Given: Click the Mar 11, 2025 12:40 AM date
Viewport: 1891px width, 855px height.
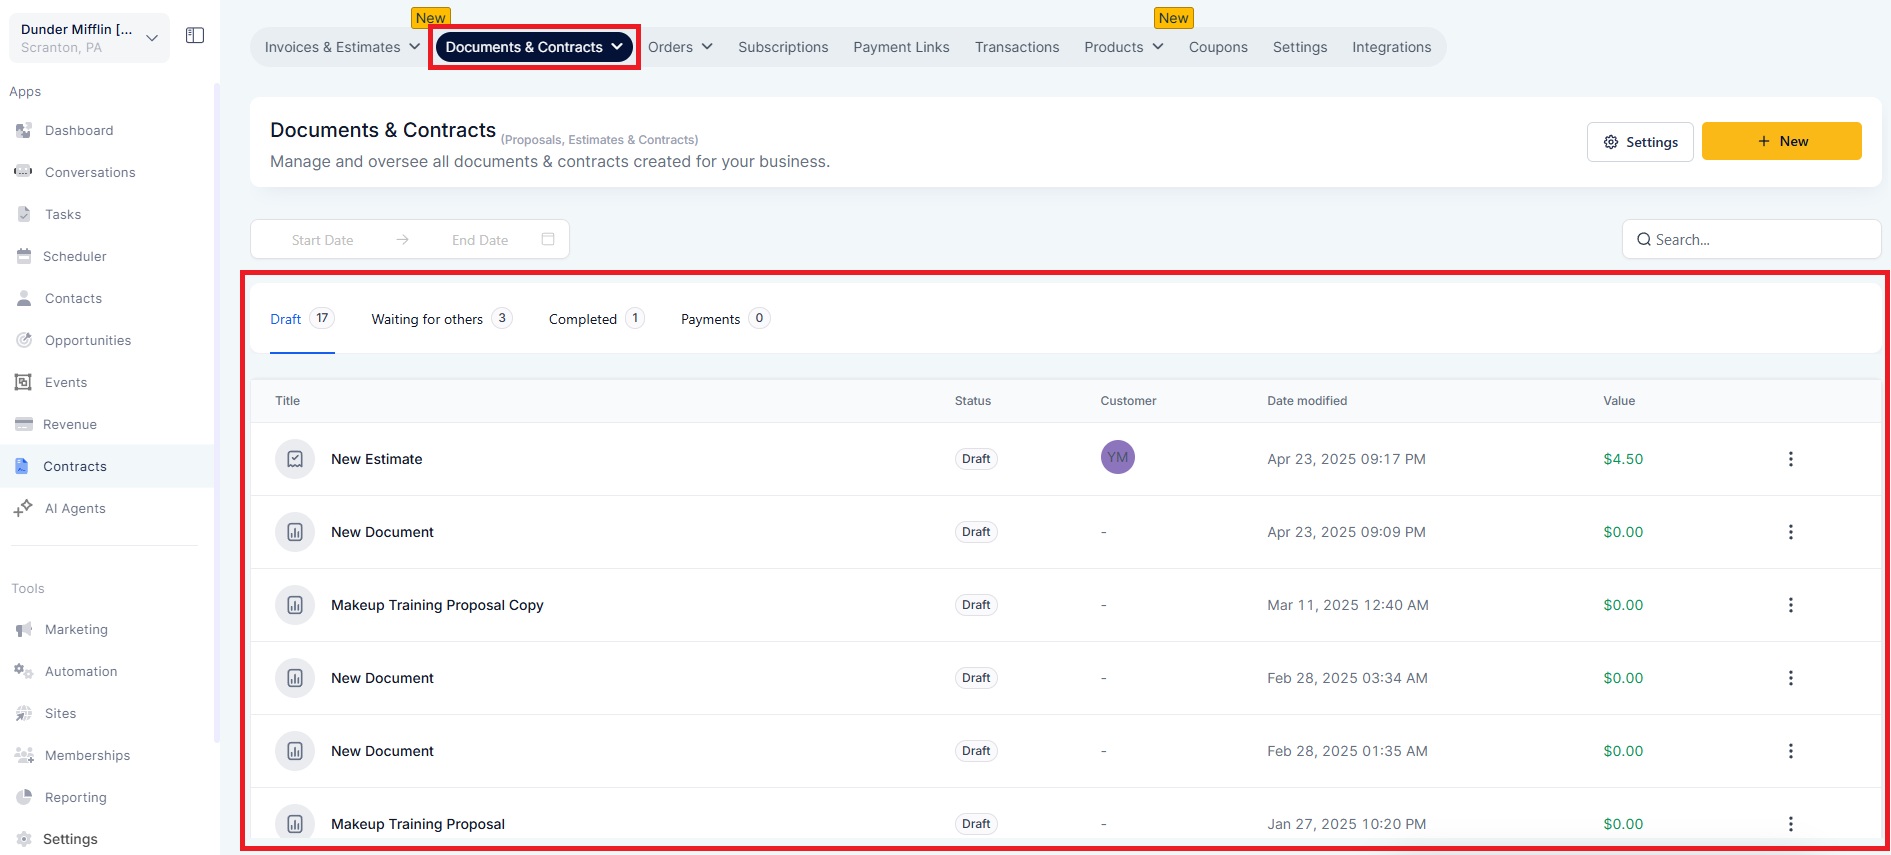Looking at the screenshot, I should point(1347,605).
